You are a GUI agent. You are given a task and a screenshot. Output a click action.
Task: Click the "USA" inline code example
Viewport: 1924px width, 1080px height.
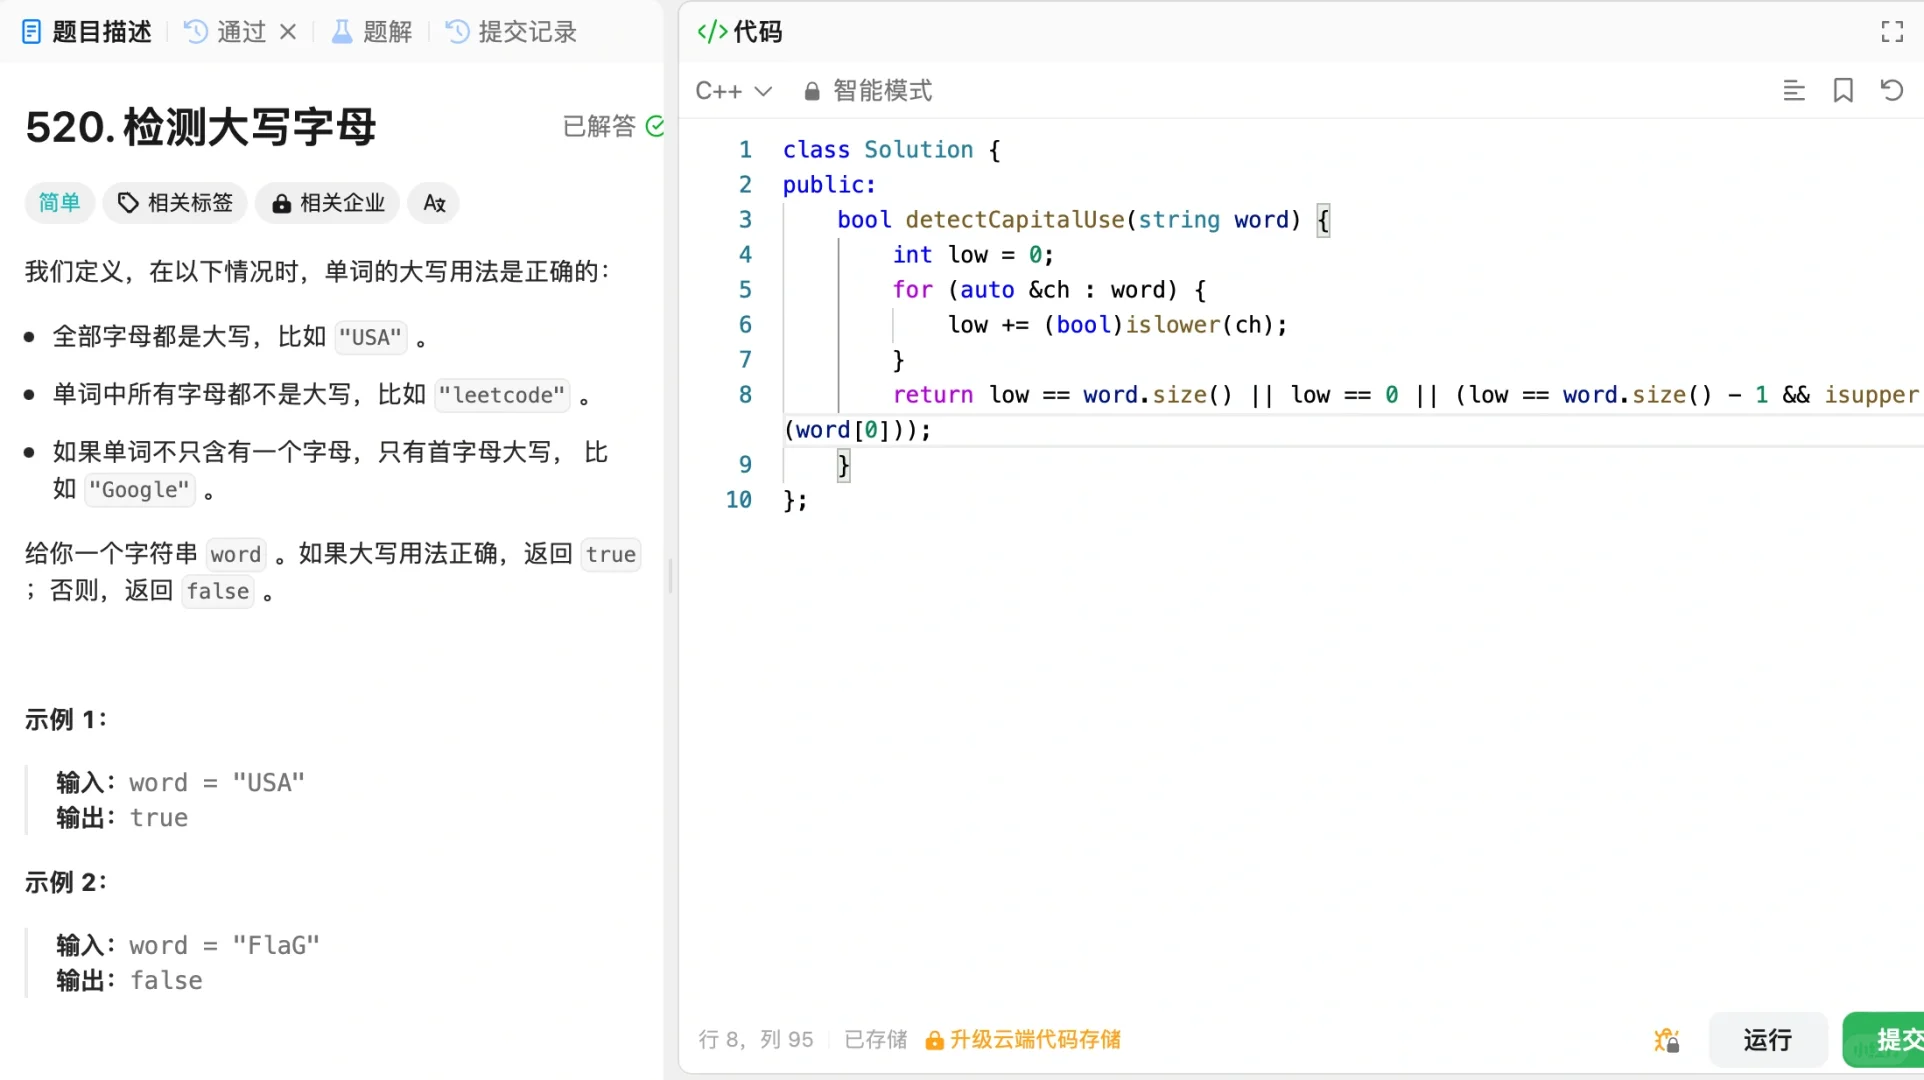pos(371,337)
